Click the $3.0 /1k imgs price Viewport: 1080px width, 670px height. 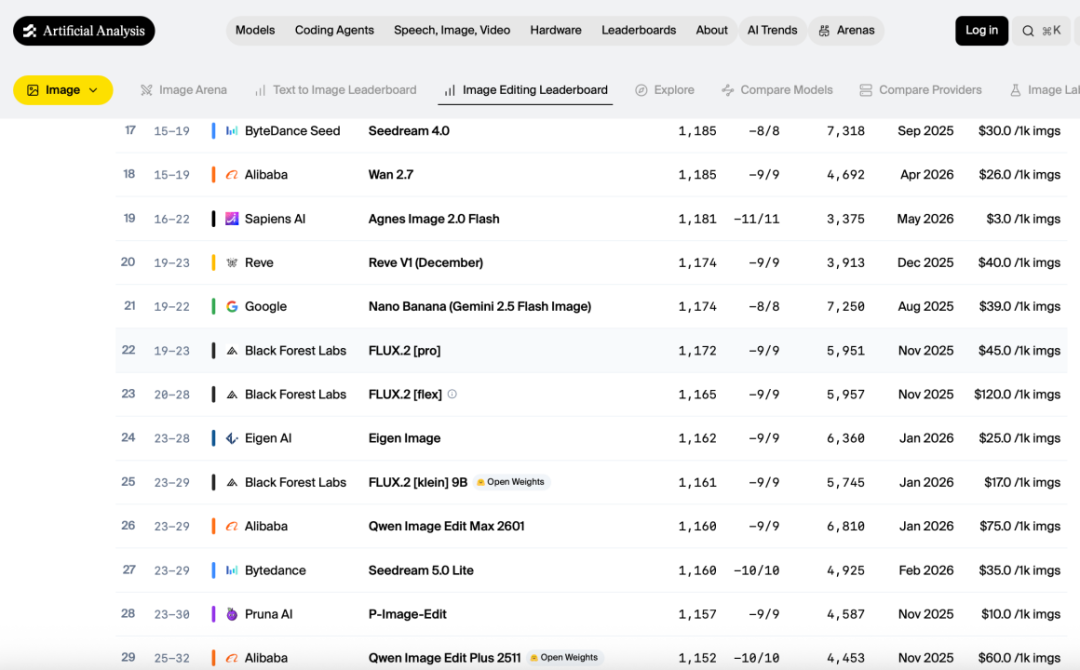click(1023, 219)
